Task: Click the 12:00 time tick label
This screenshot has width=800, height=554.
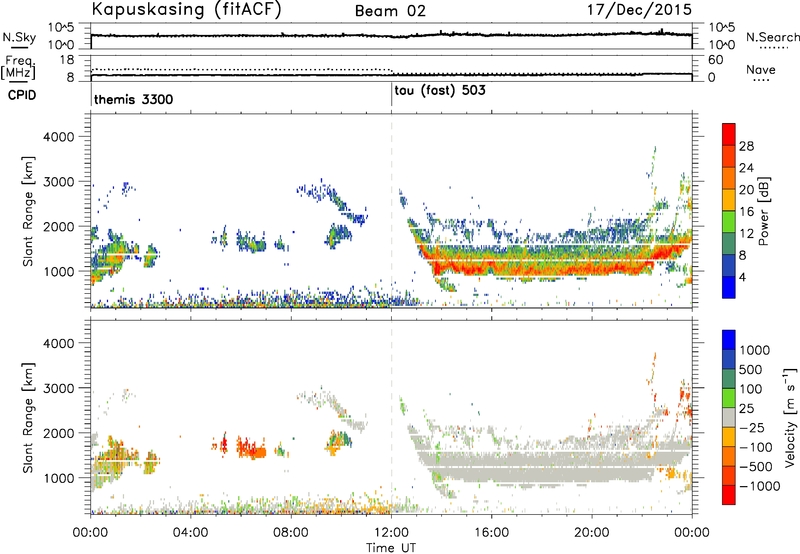Action: (391, 533)
